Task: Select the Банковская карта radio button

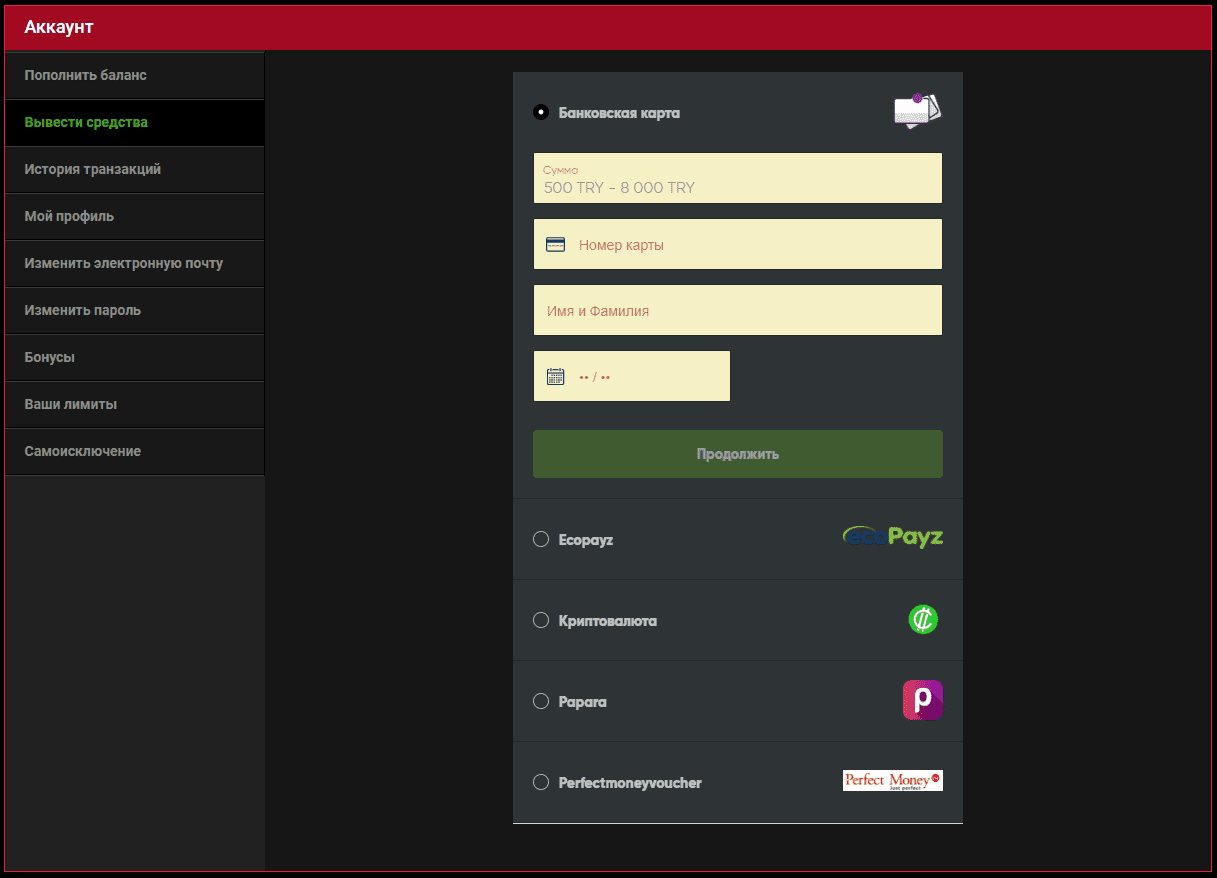Action: (541, 113)
